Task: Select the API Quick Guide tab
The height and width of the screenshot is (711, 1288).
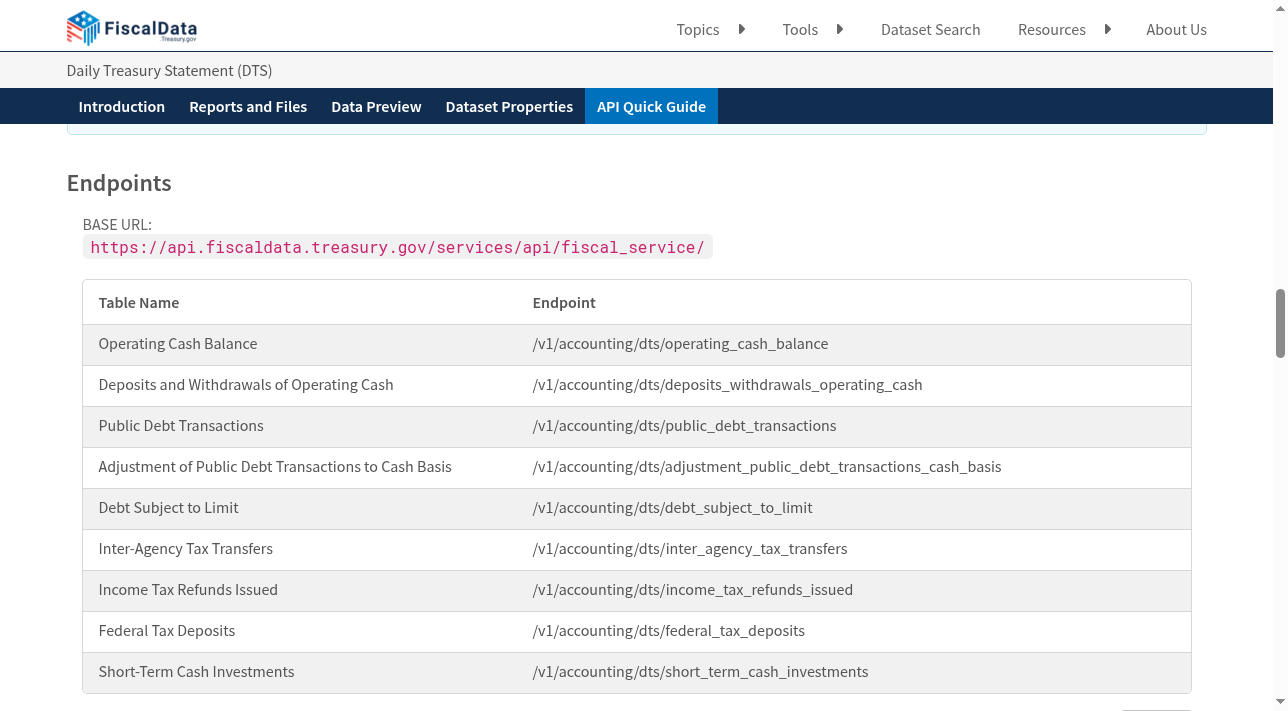Action: [651, 106]
